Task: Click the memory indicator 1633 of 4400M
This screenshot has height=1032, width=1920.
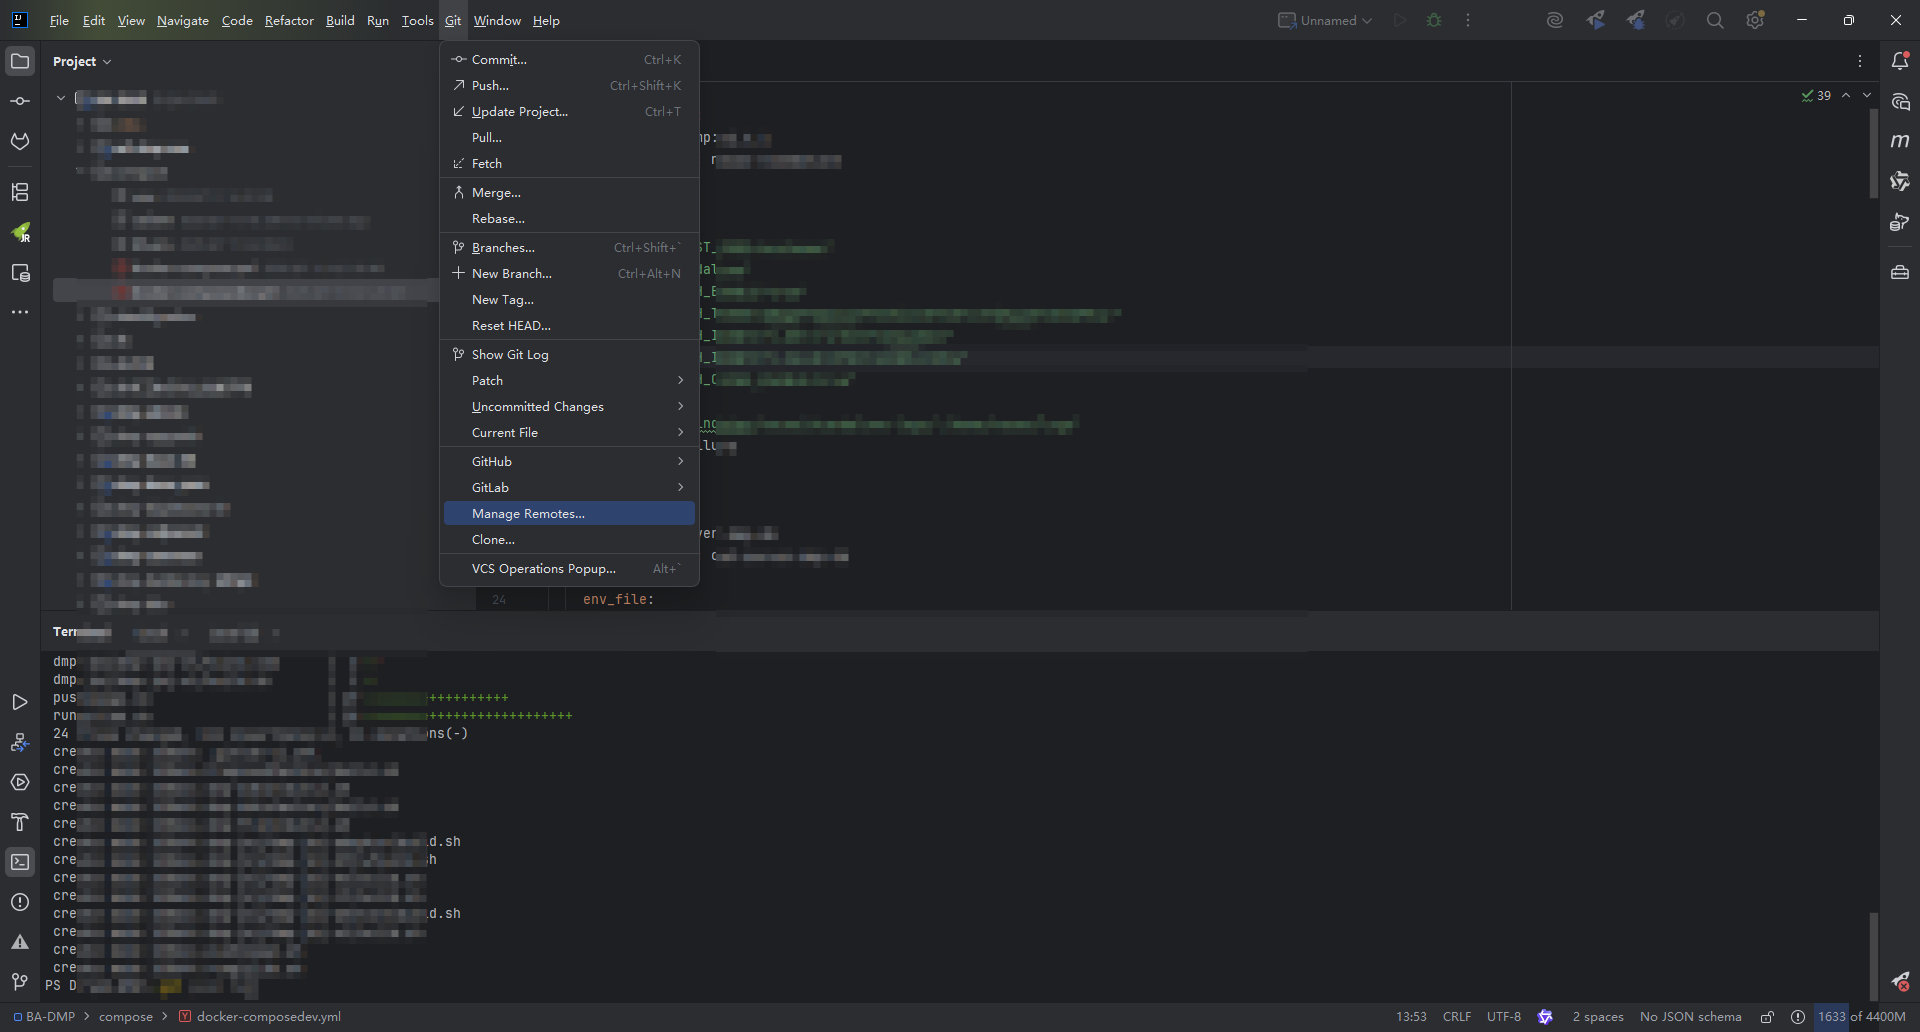Action: 1862,1017
